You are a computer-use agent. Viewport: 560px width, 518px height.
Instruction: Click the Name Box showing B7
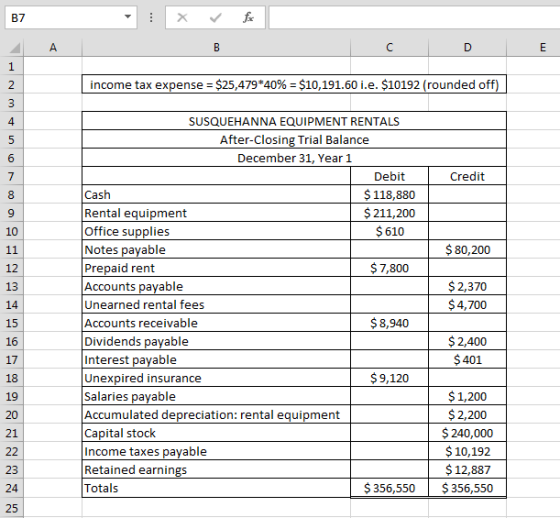[x=71, y=17]
